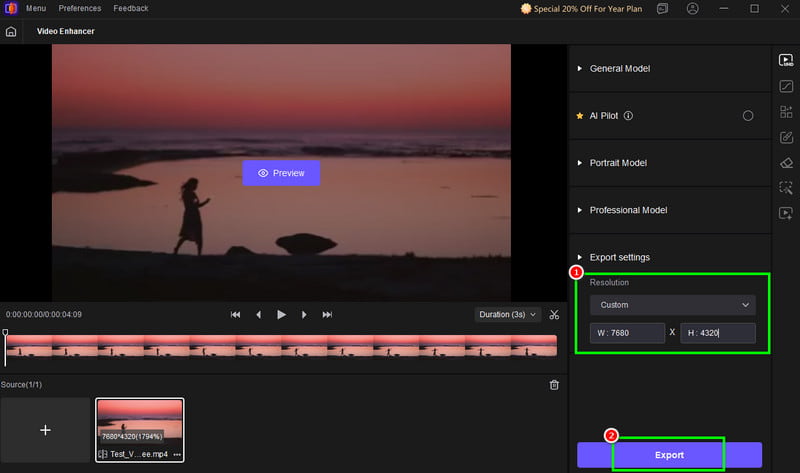Open the three-dots menu on Test_V...ee.mp4

[x=177, y=454]
